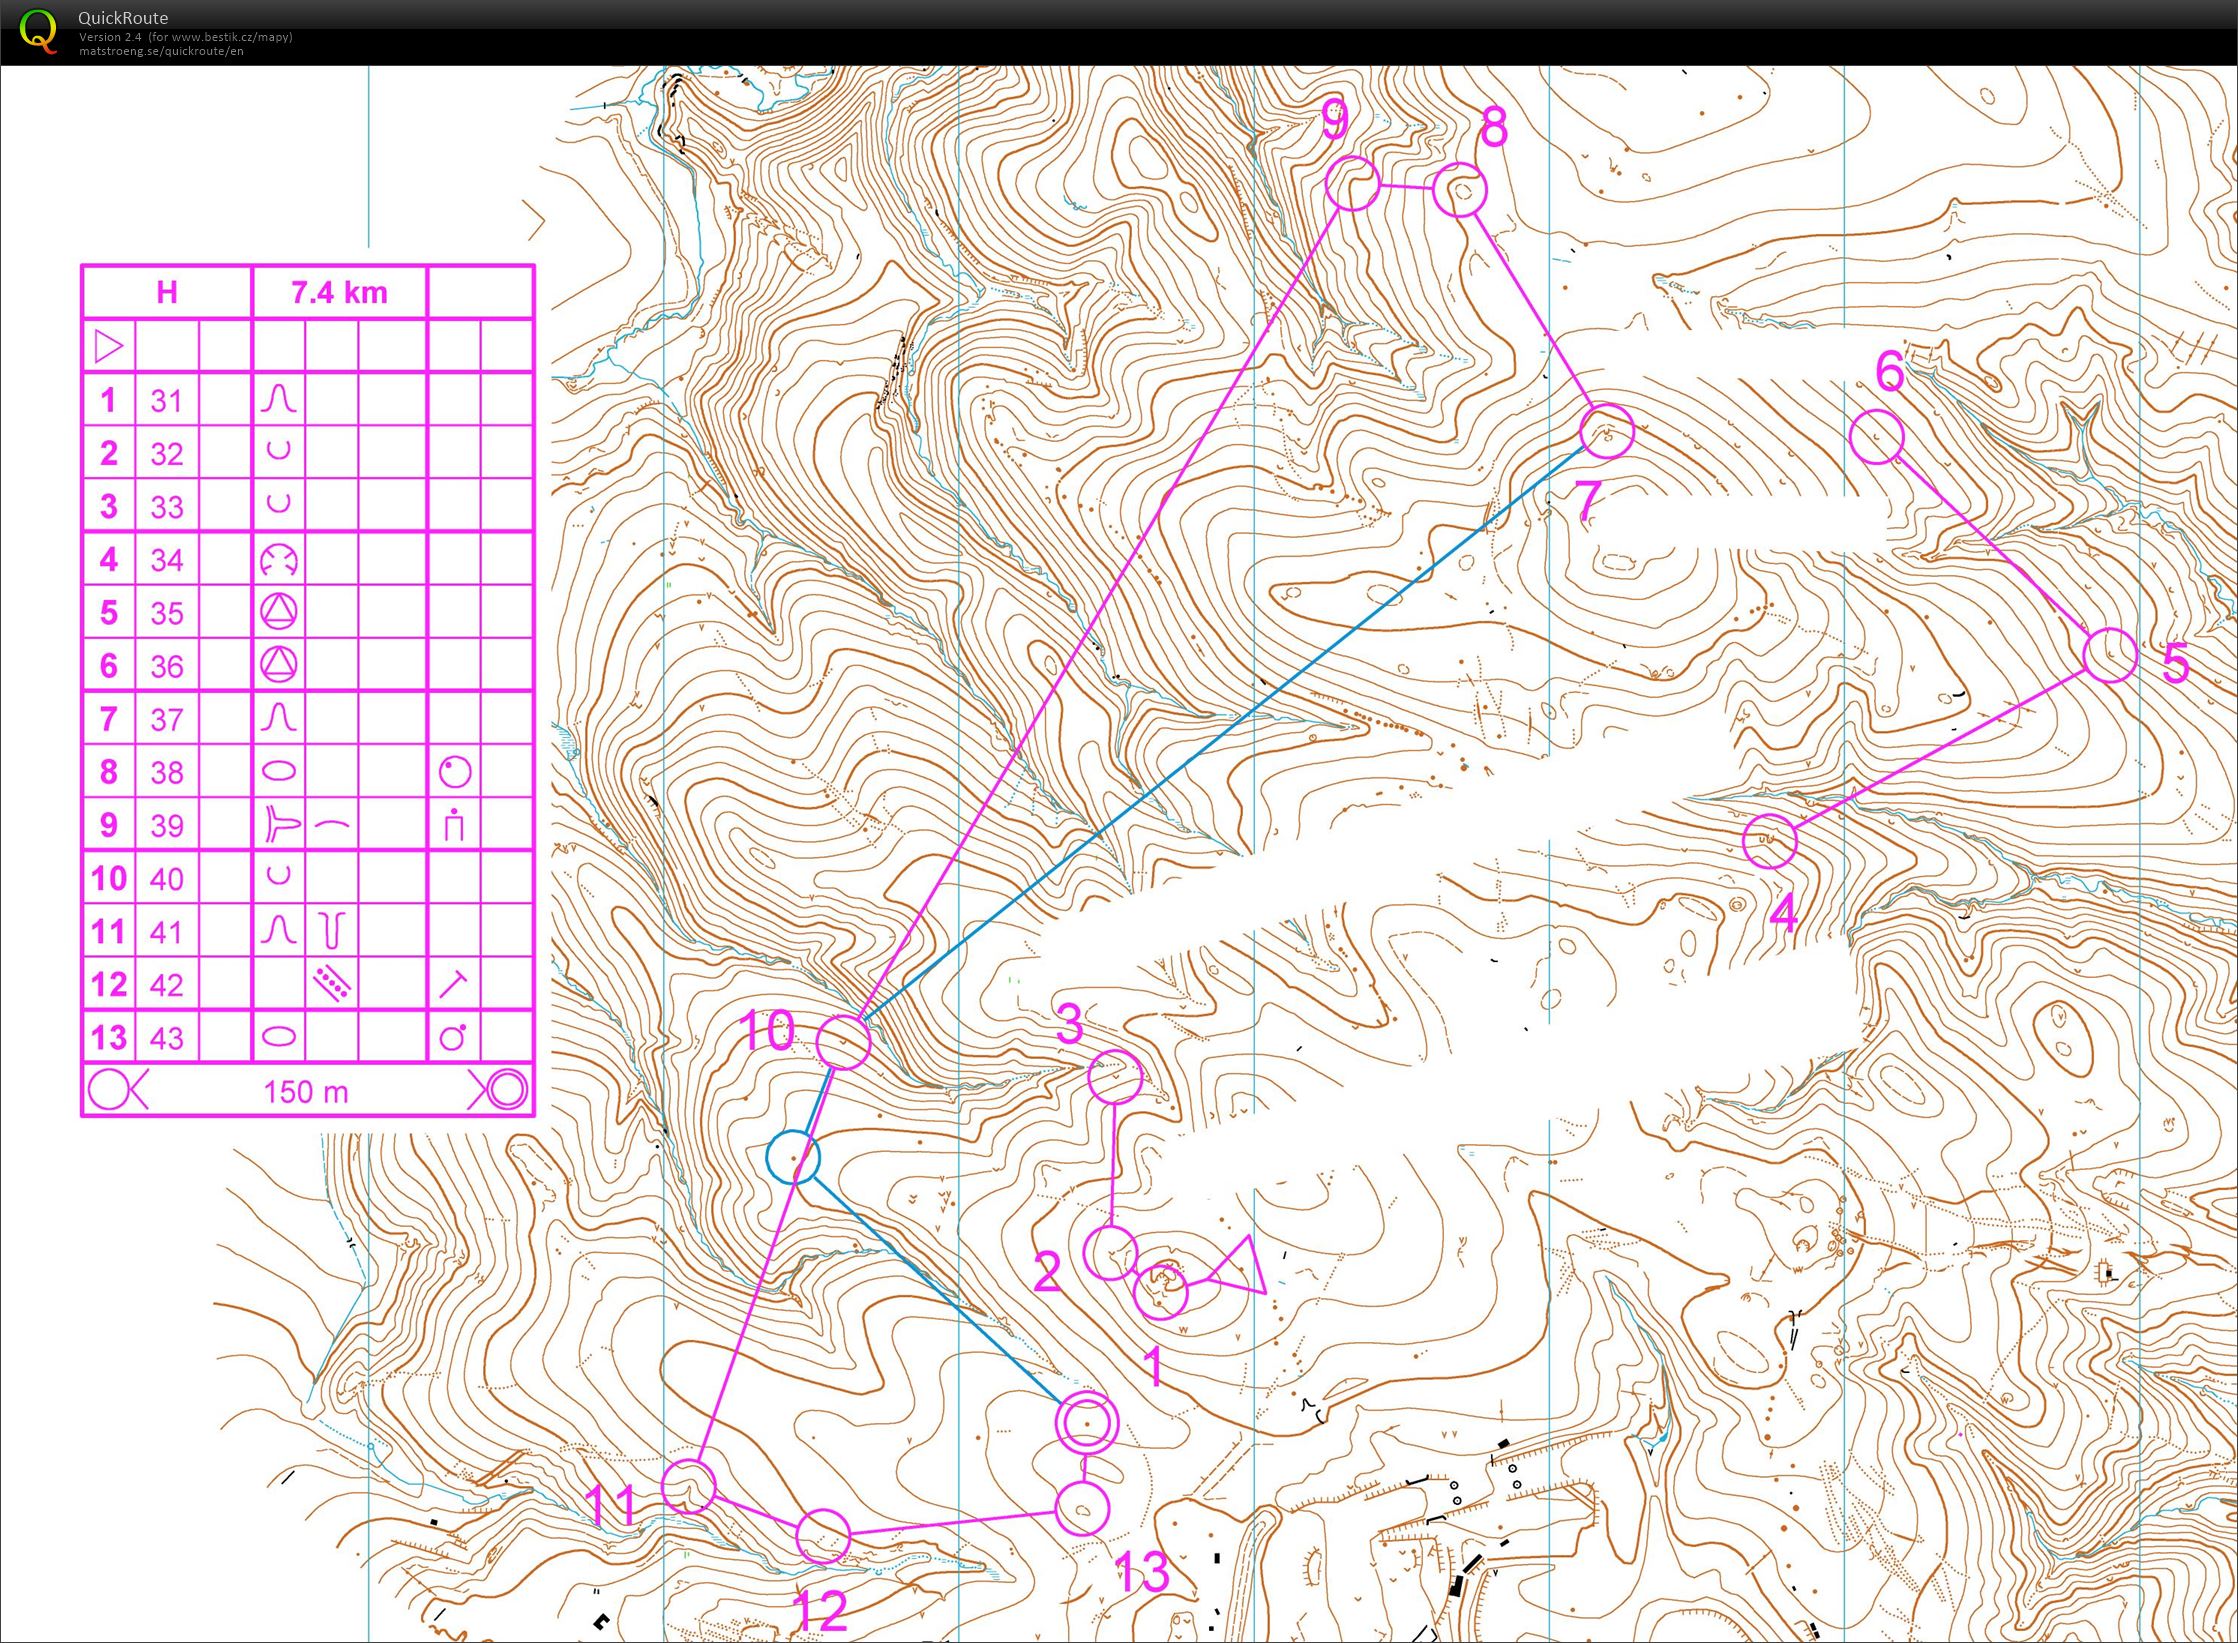Click control circle 4 on the map
The height and width of the screenshot is (1643, 2238).
pyautogui.click(x=1770, y=841)
